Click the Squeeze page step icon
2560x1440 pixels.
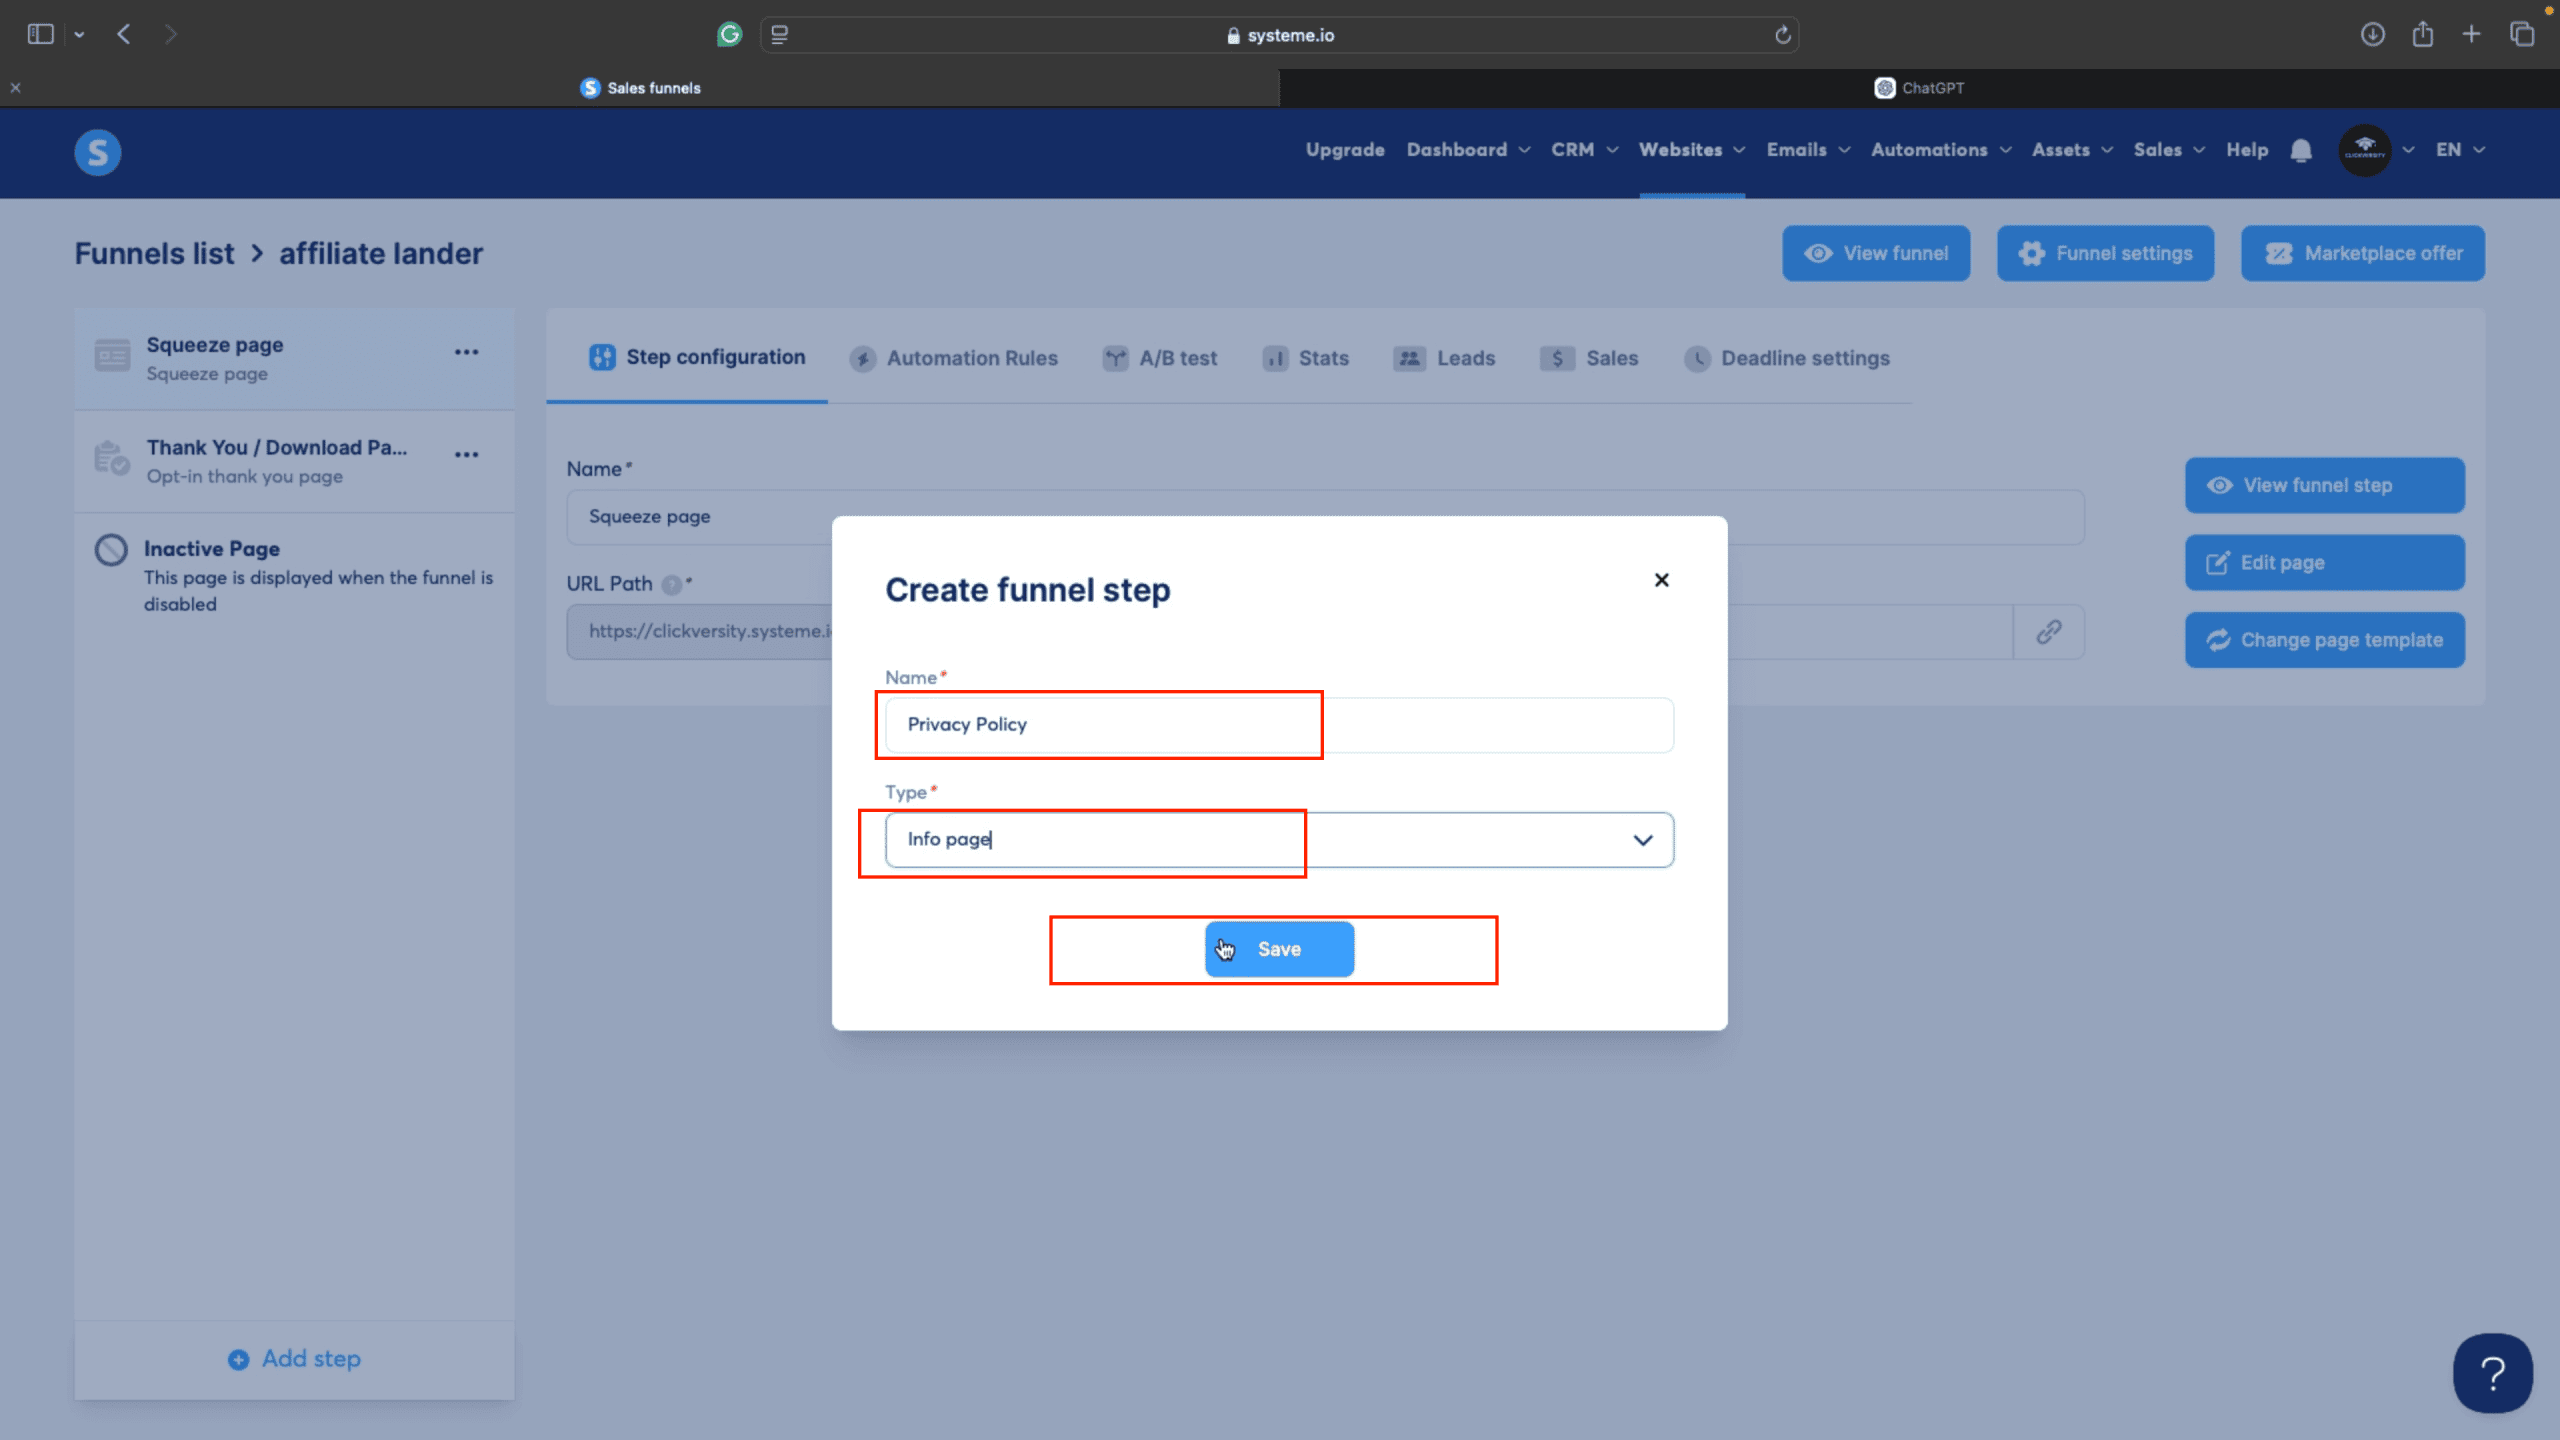[112, 355]
